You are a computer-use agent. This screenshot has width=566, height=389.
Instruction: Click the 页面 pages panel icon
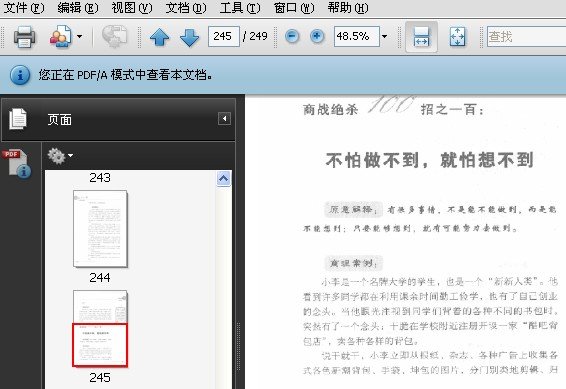tap(18, 119)
